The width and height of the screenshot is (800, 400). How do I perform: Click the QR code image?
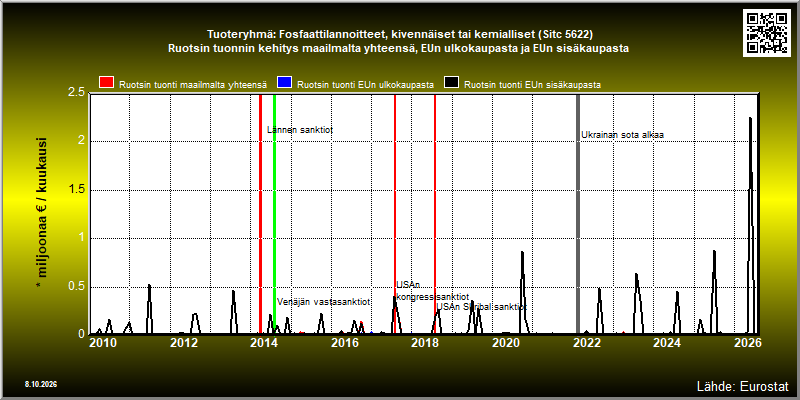pos(766,33)
